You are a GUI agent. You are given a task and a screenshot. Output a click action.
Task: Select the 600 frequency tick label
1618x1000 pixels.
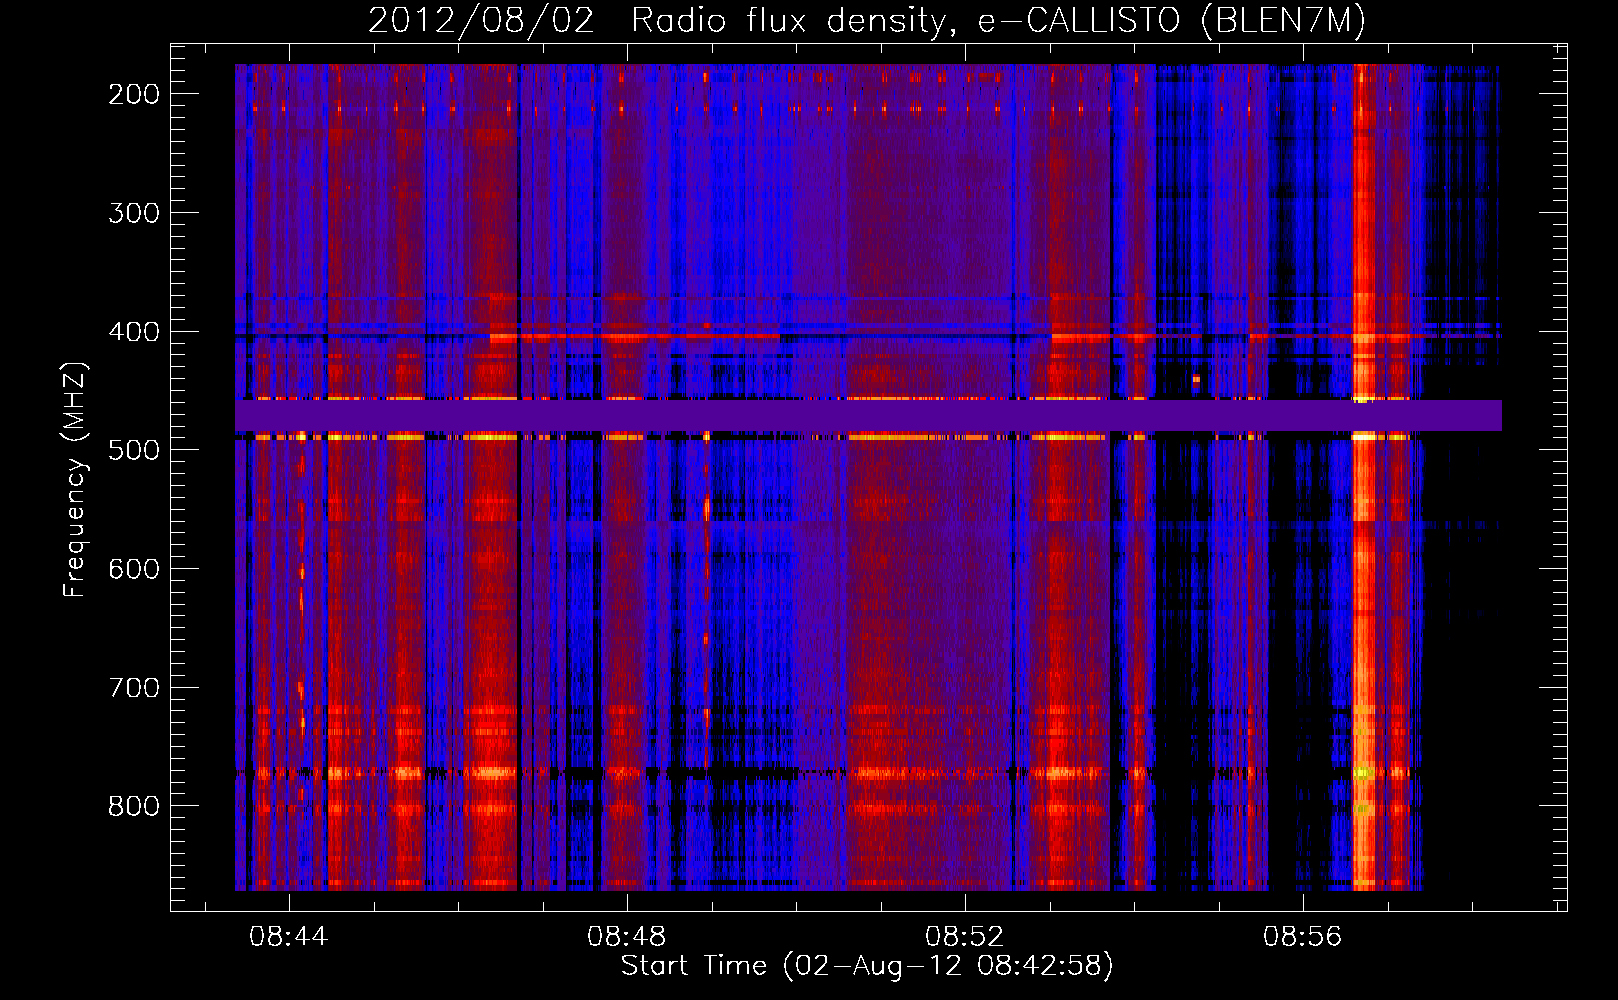tap(134, 569)
